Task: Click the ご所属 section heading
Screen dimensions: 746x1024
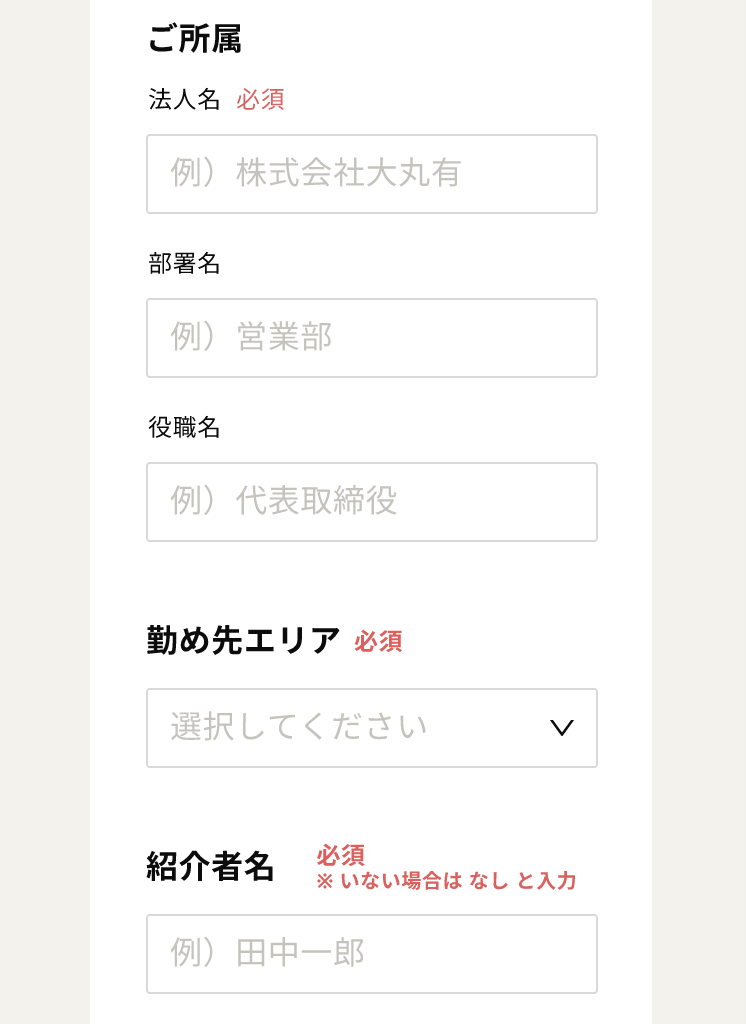Action: coord(194,39)
